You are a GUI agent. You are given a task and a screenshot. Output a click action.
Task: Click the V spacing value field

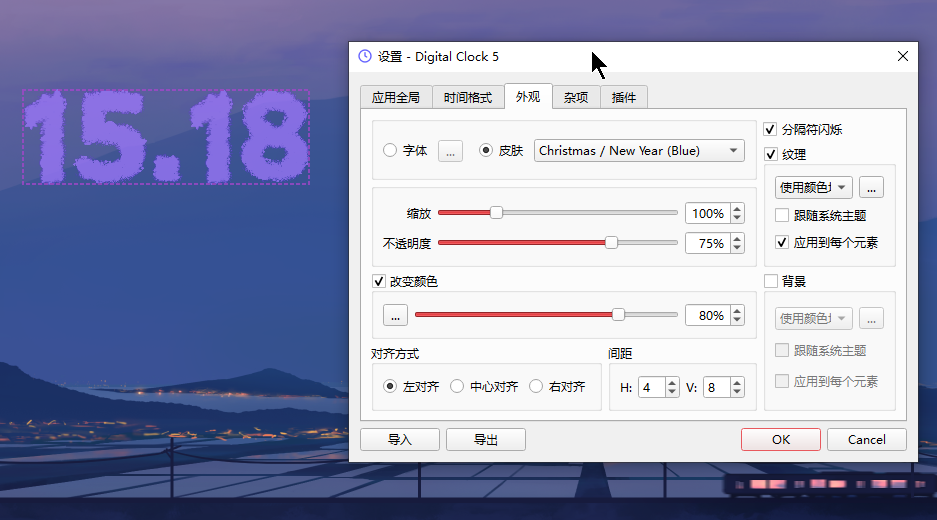tap(716, 387)
